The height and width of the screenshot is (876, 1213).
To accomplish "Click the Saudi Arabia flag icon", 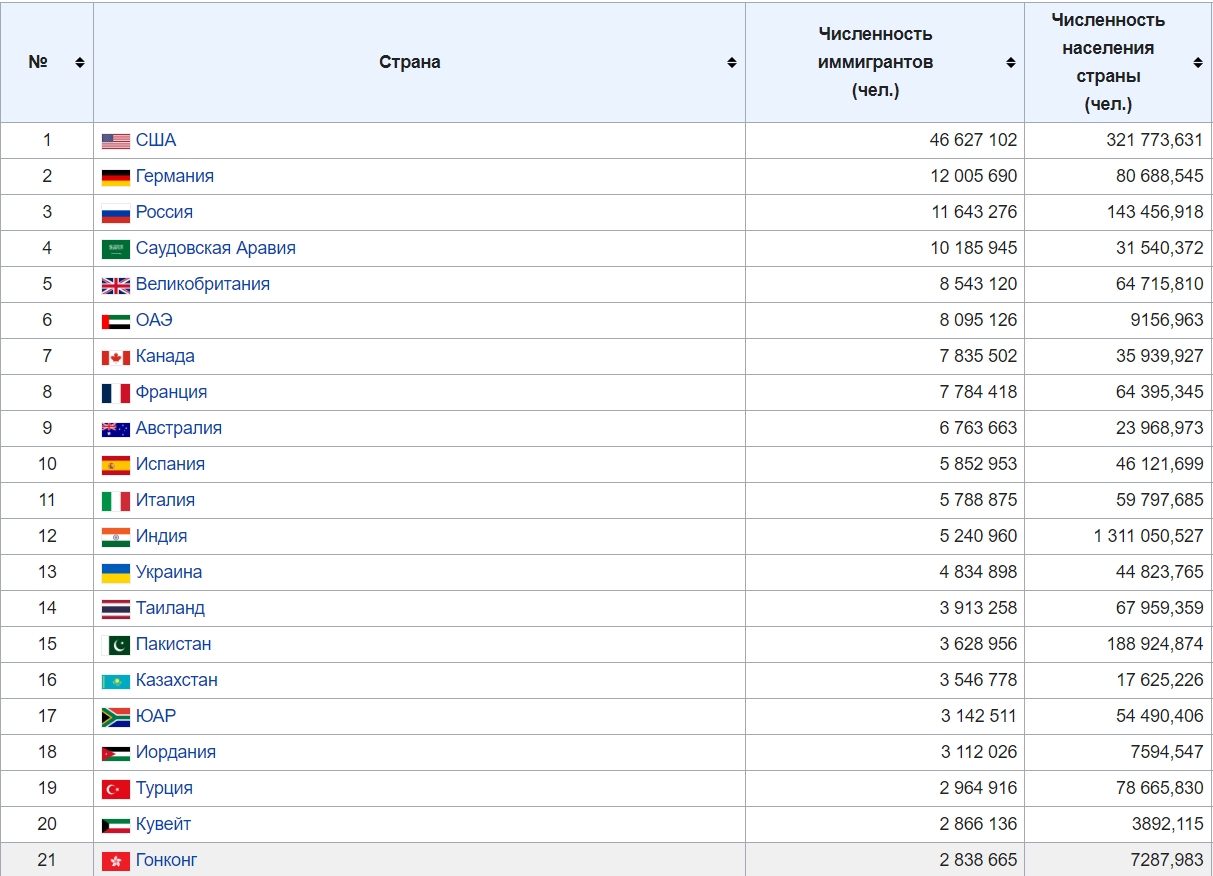I will 116,249.
